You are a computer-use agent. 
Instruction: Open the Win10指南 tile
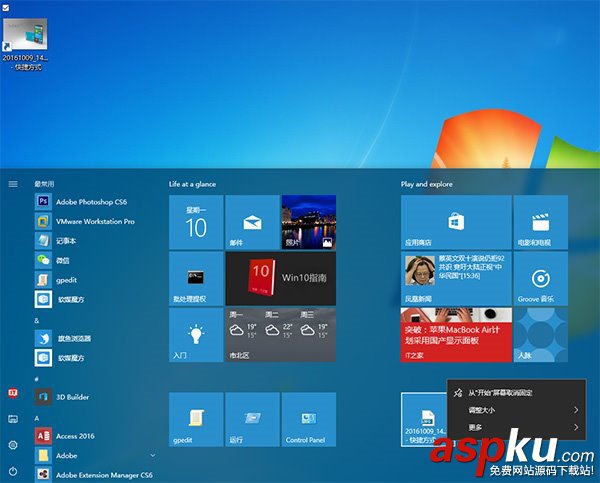coord(280,278)
